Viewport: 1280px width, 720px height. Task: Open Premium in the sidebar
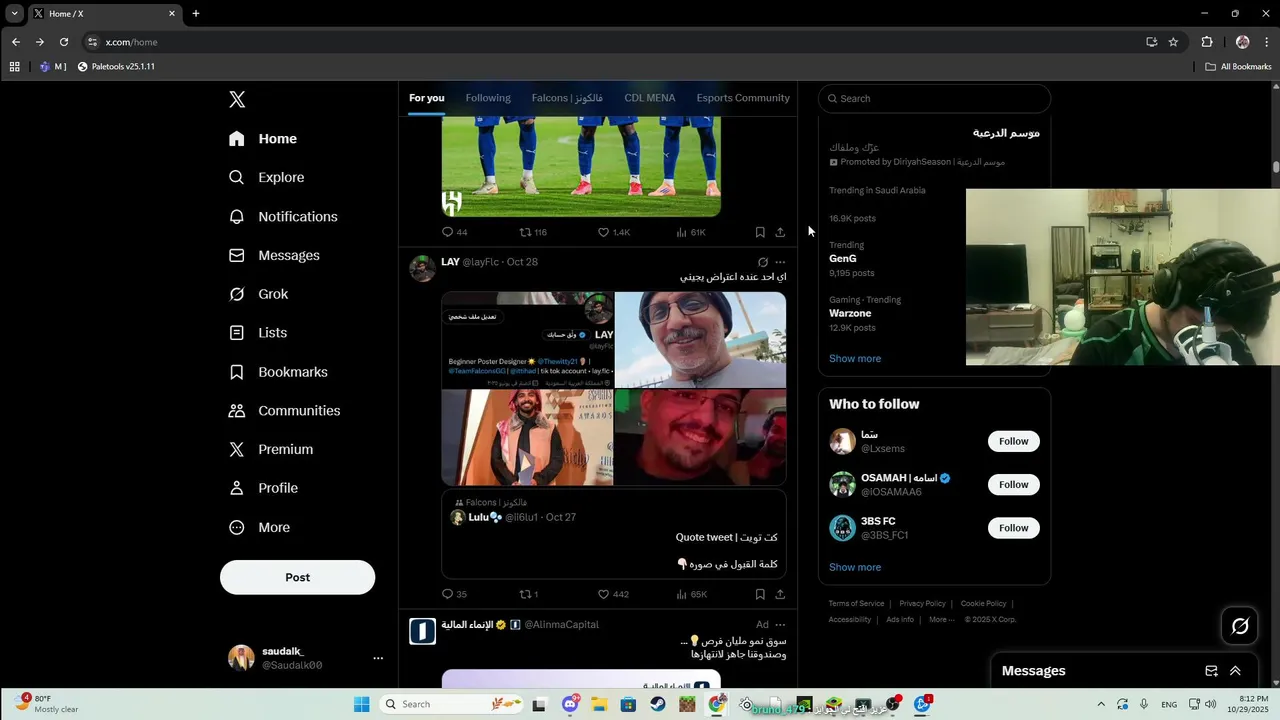[x=271, y=450]
